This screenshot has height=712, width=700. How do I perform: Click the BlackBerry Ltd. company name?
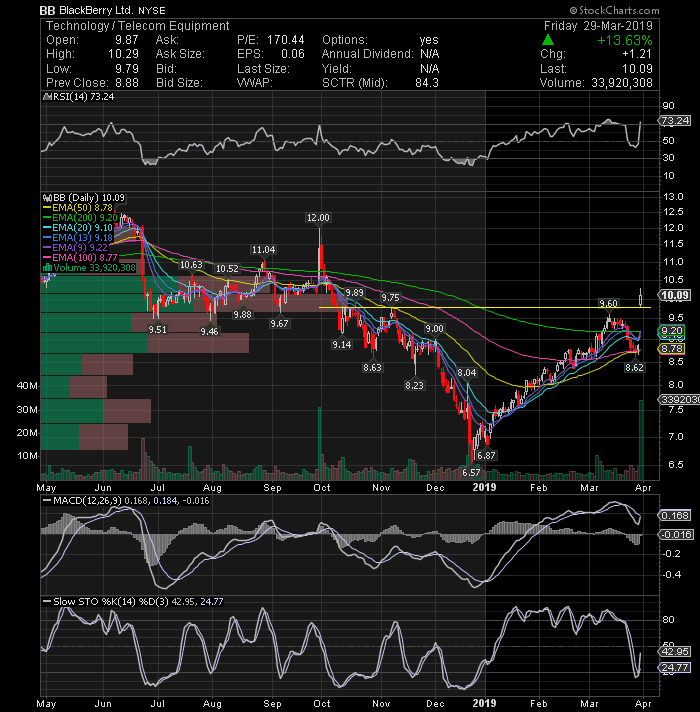click(96, 10)
